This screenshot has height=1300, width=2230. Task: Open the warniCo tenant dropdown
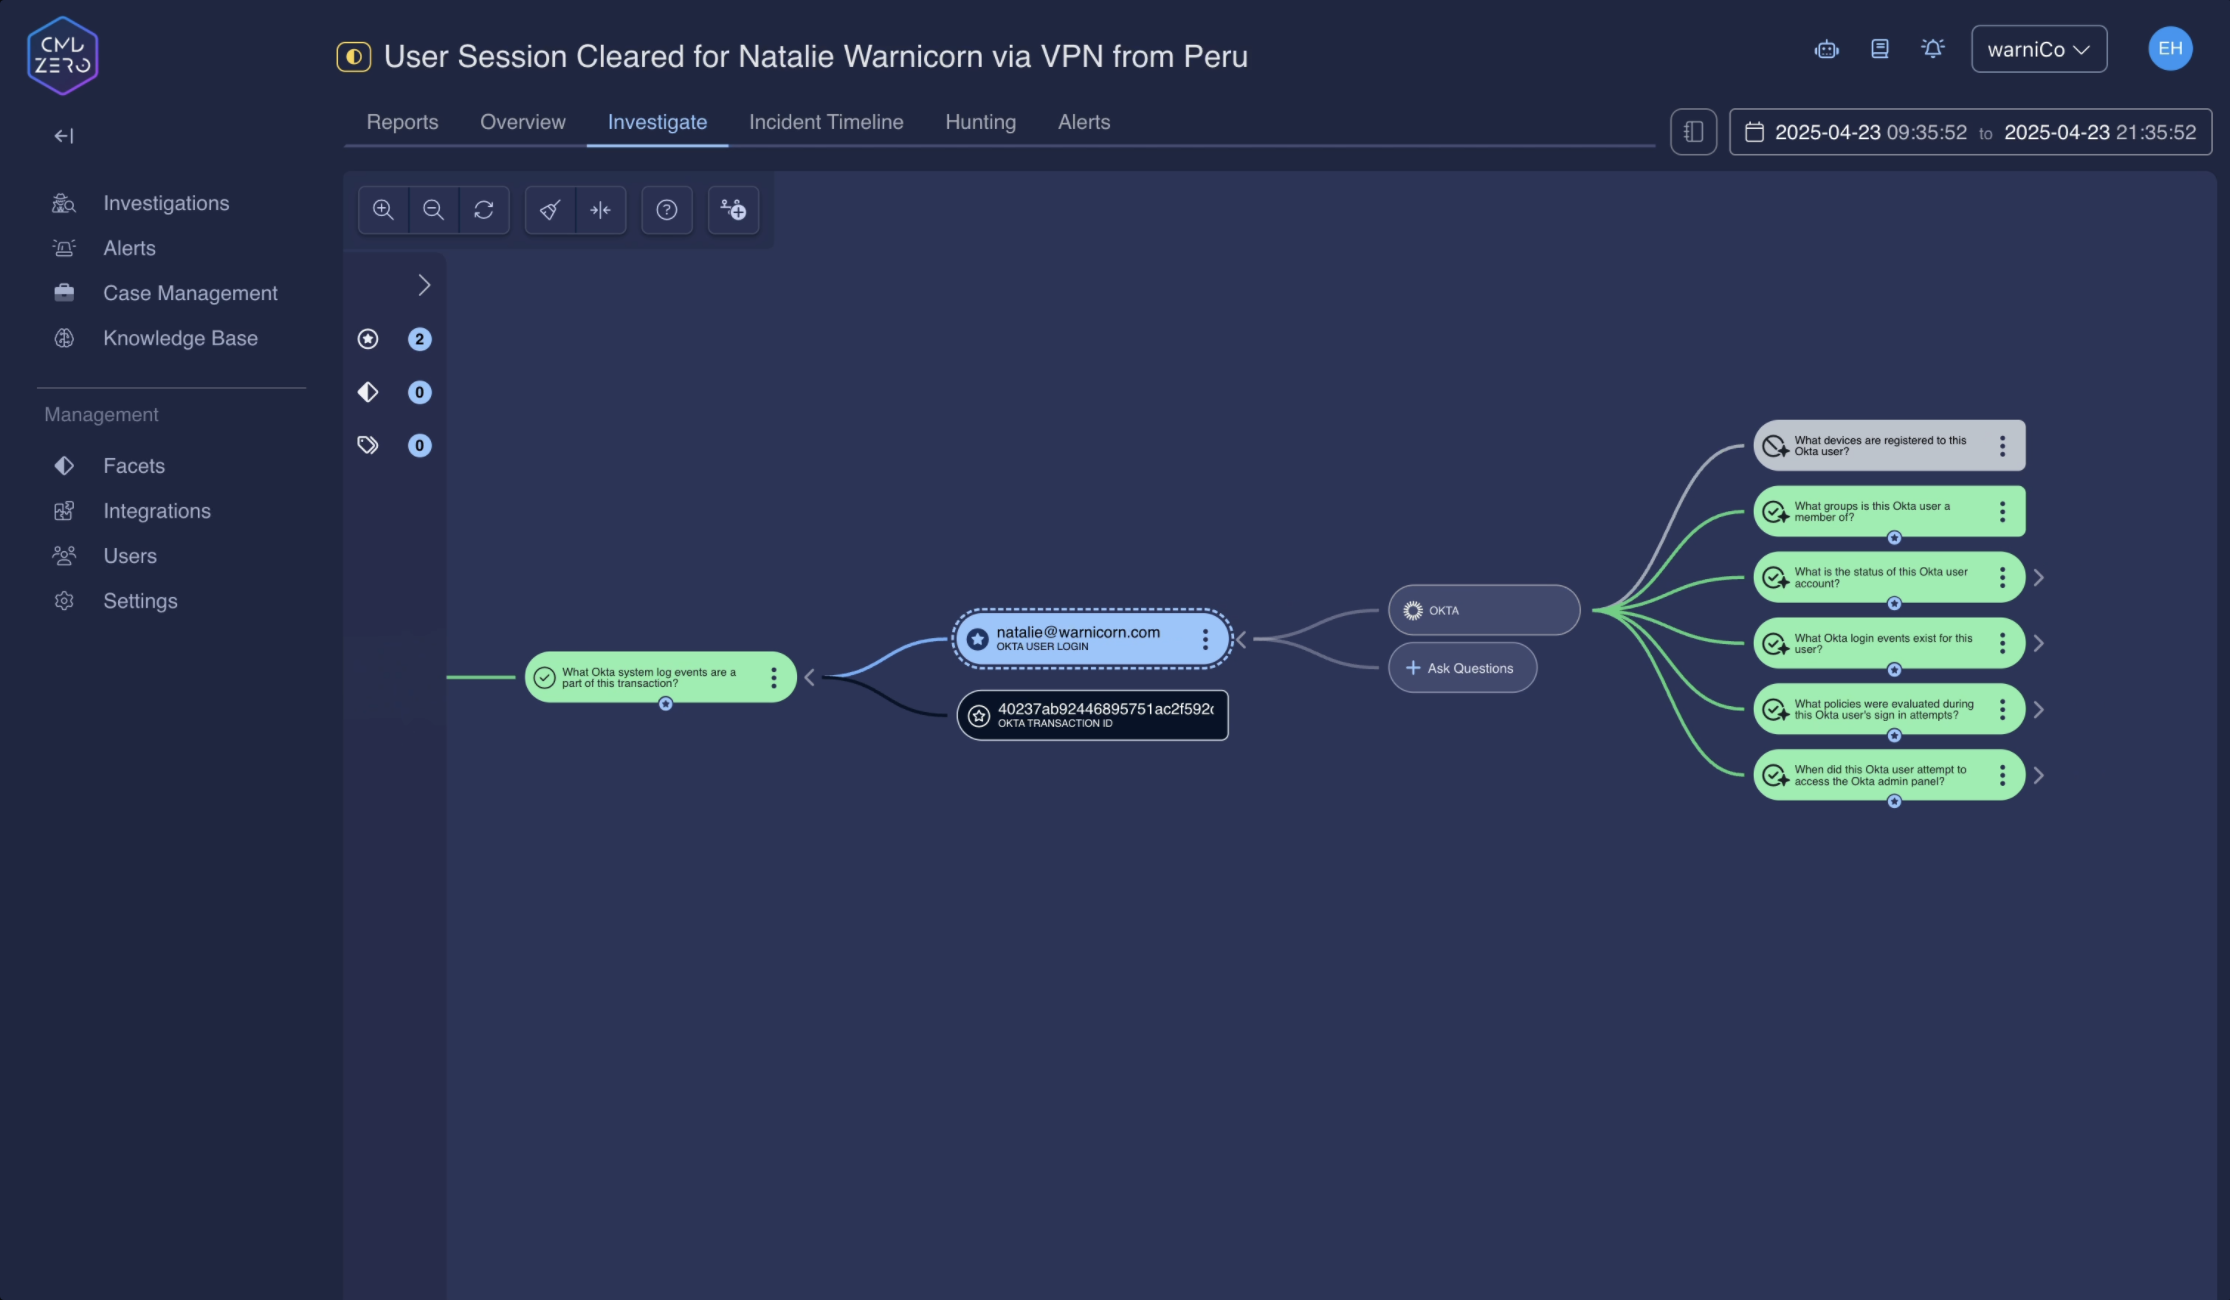(2038, 49)
